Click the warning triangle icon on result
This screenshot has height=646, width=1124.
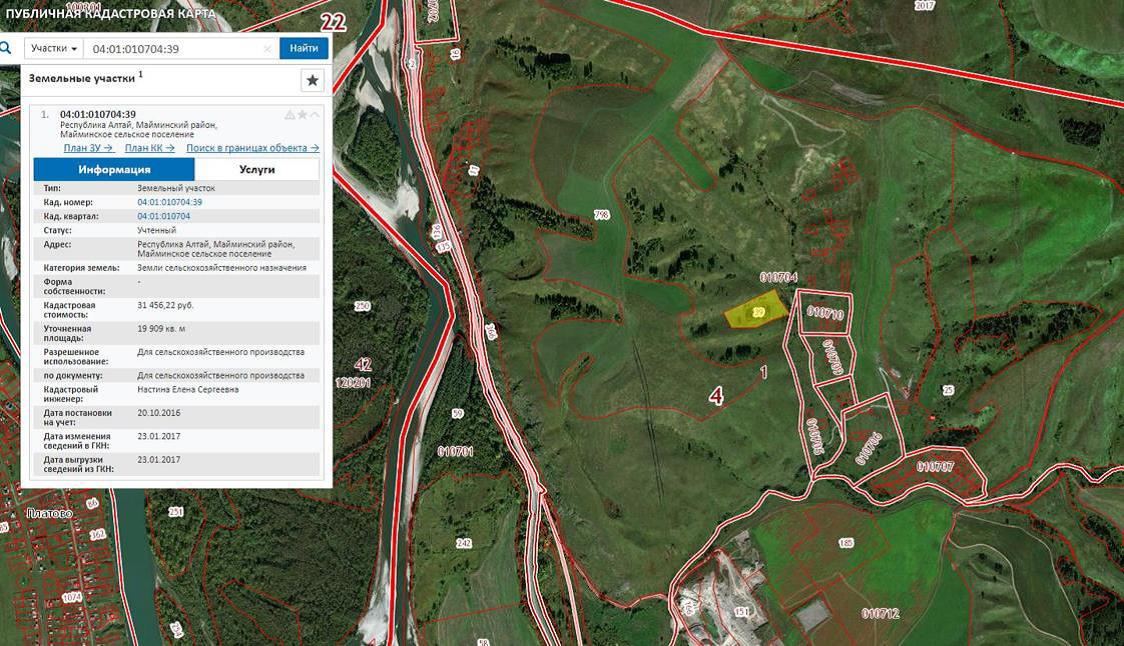(290, 115)
